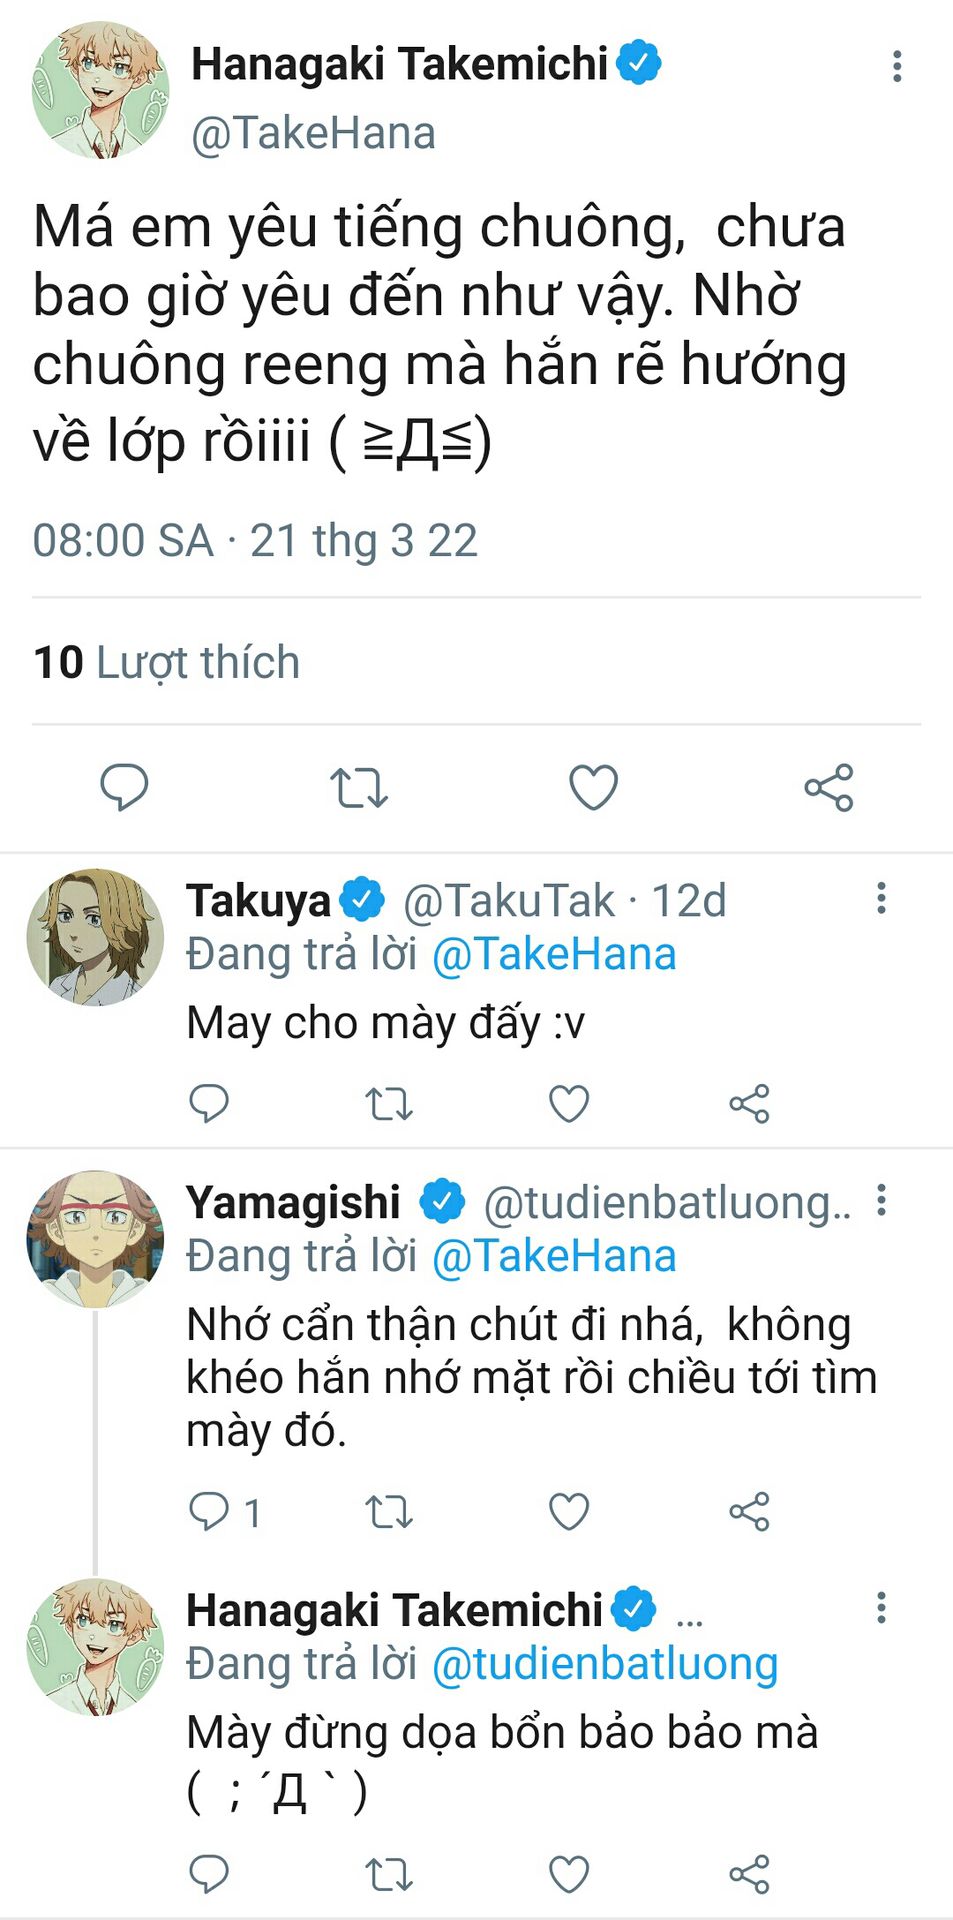
Task: Open more options for the main tweet
Action: pos(897,66)
